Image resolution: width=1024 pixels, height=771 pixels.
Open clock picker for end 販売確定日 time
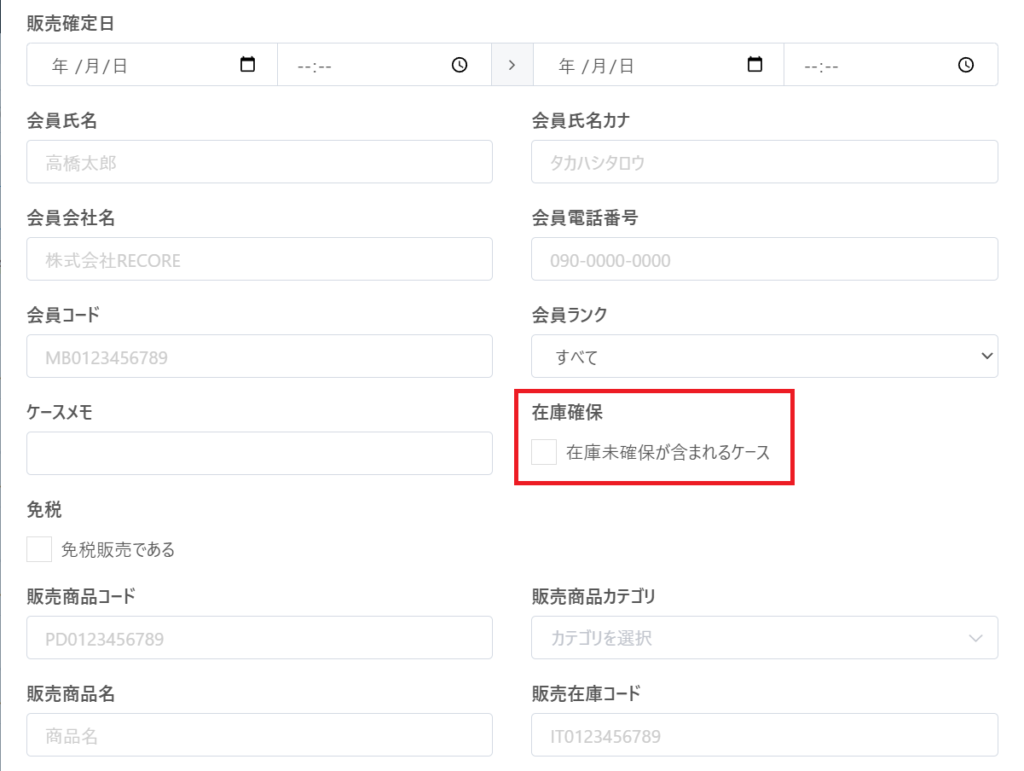[965, 65]
